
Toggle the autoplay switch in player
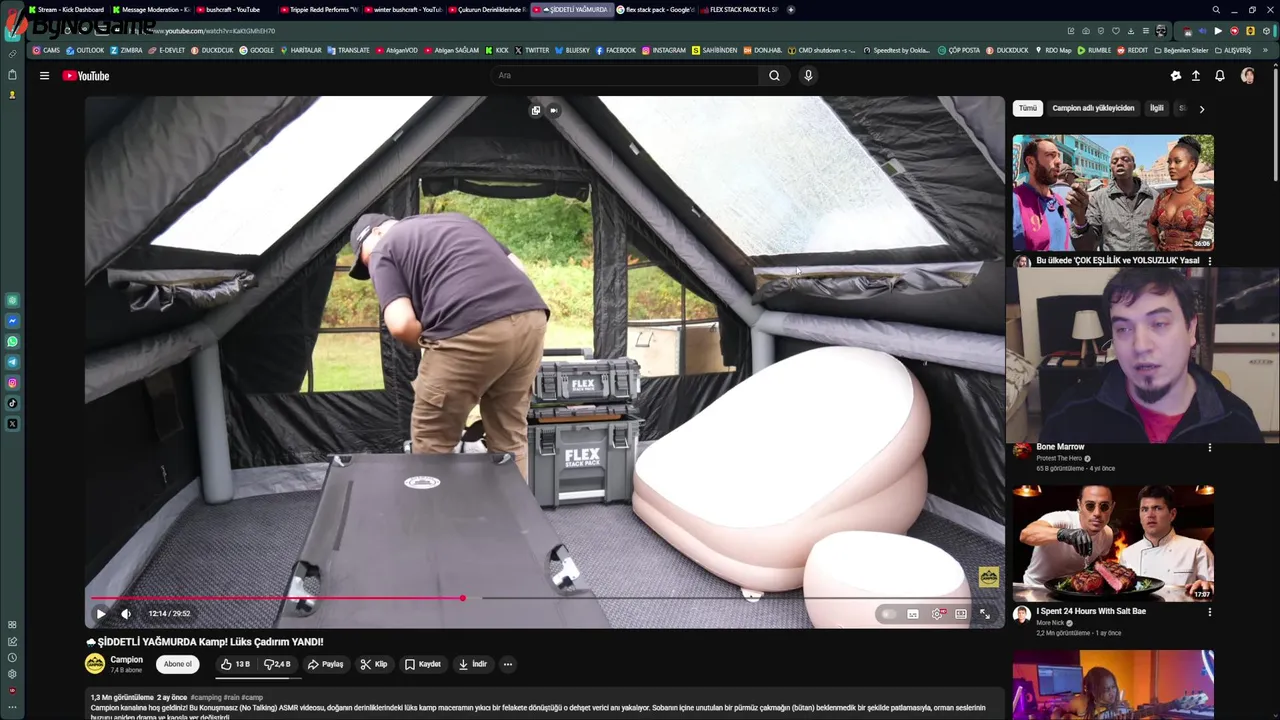point(888,614)
